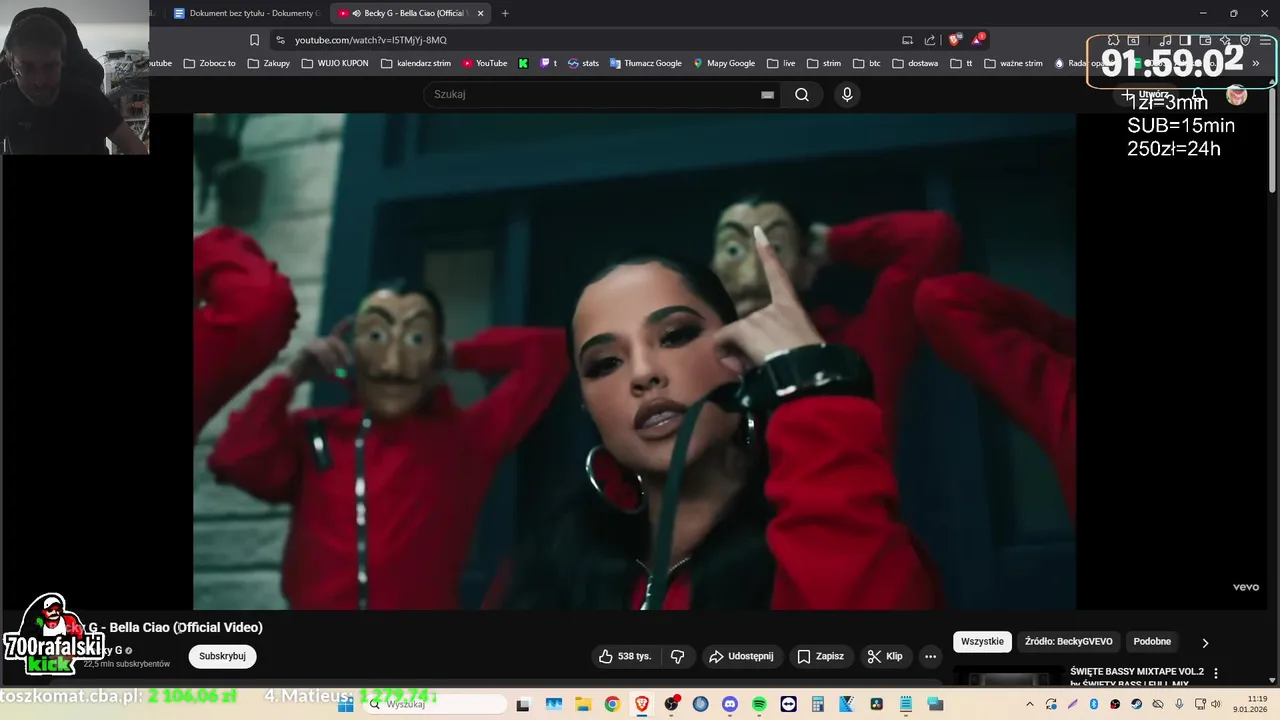Viewport: 1280px width, 720px height.
Task: Open Zakupy bookmark folder
Action: tap(269, 63)
